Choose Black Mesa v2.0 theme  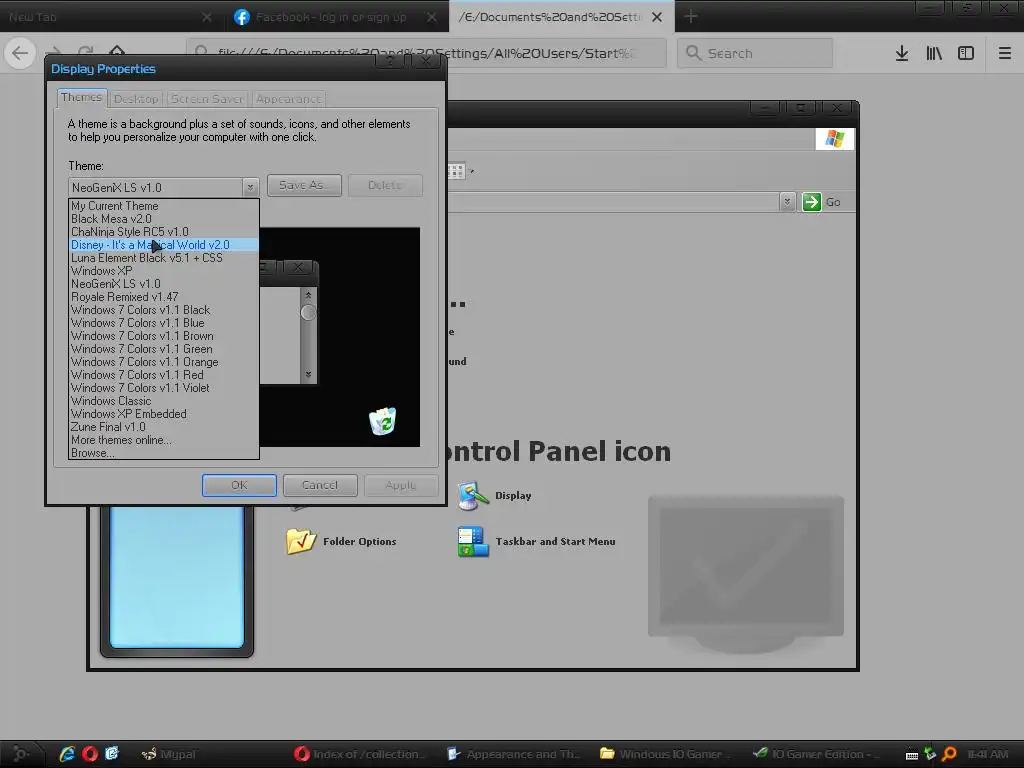[x=164, y=219]
